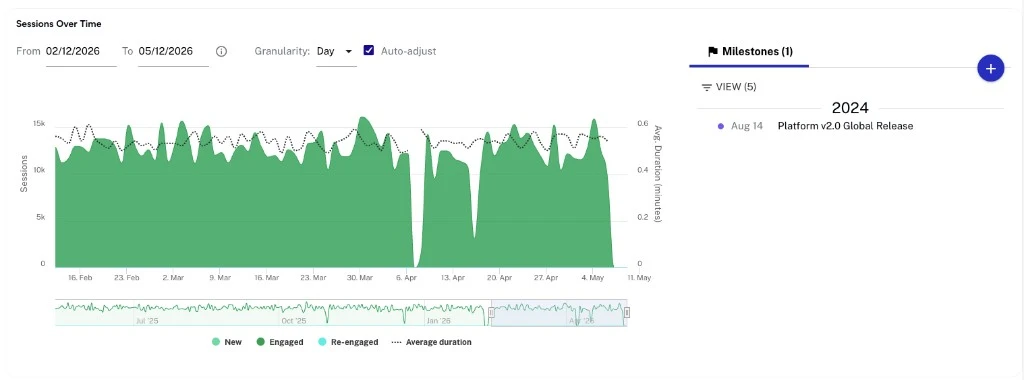Viewport: 1024px width, 380px height.
Task: Add a new milestone with plus button
Action: (x=990, y=69)
